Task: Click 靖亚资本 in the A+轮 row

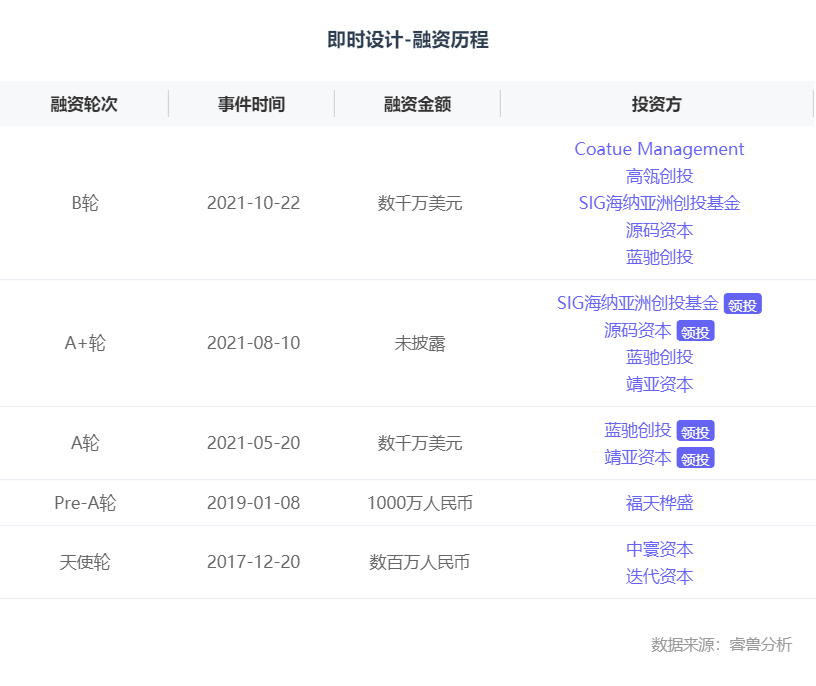Action: point(659,384)
